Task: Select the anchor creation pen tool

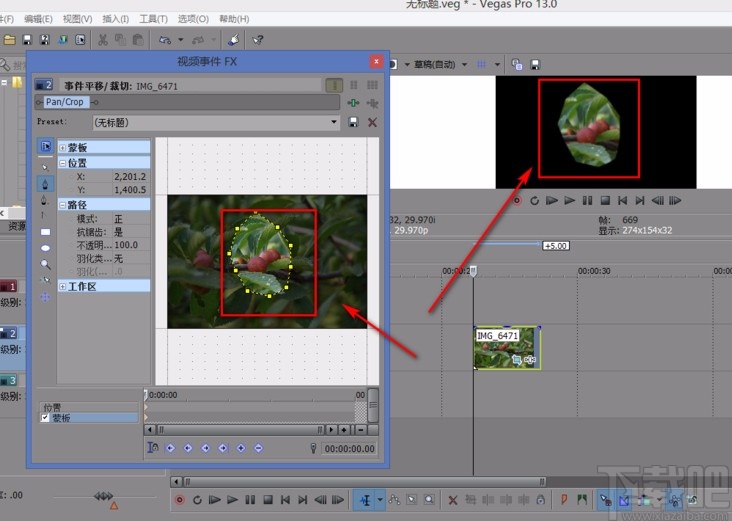Action: click(45, 184)
